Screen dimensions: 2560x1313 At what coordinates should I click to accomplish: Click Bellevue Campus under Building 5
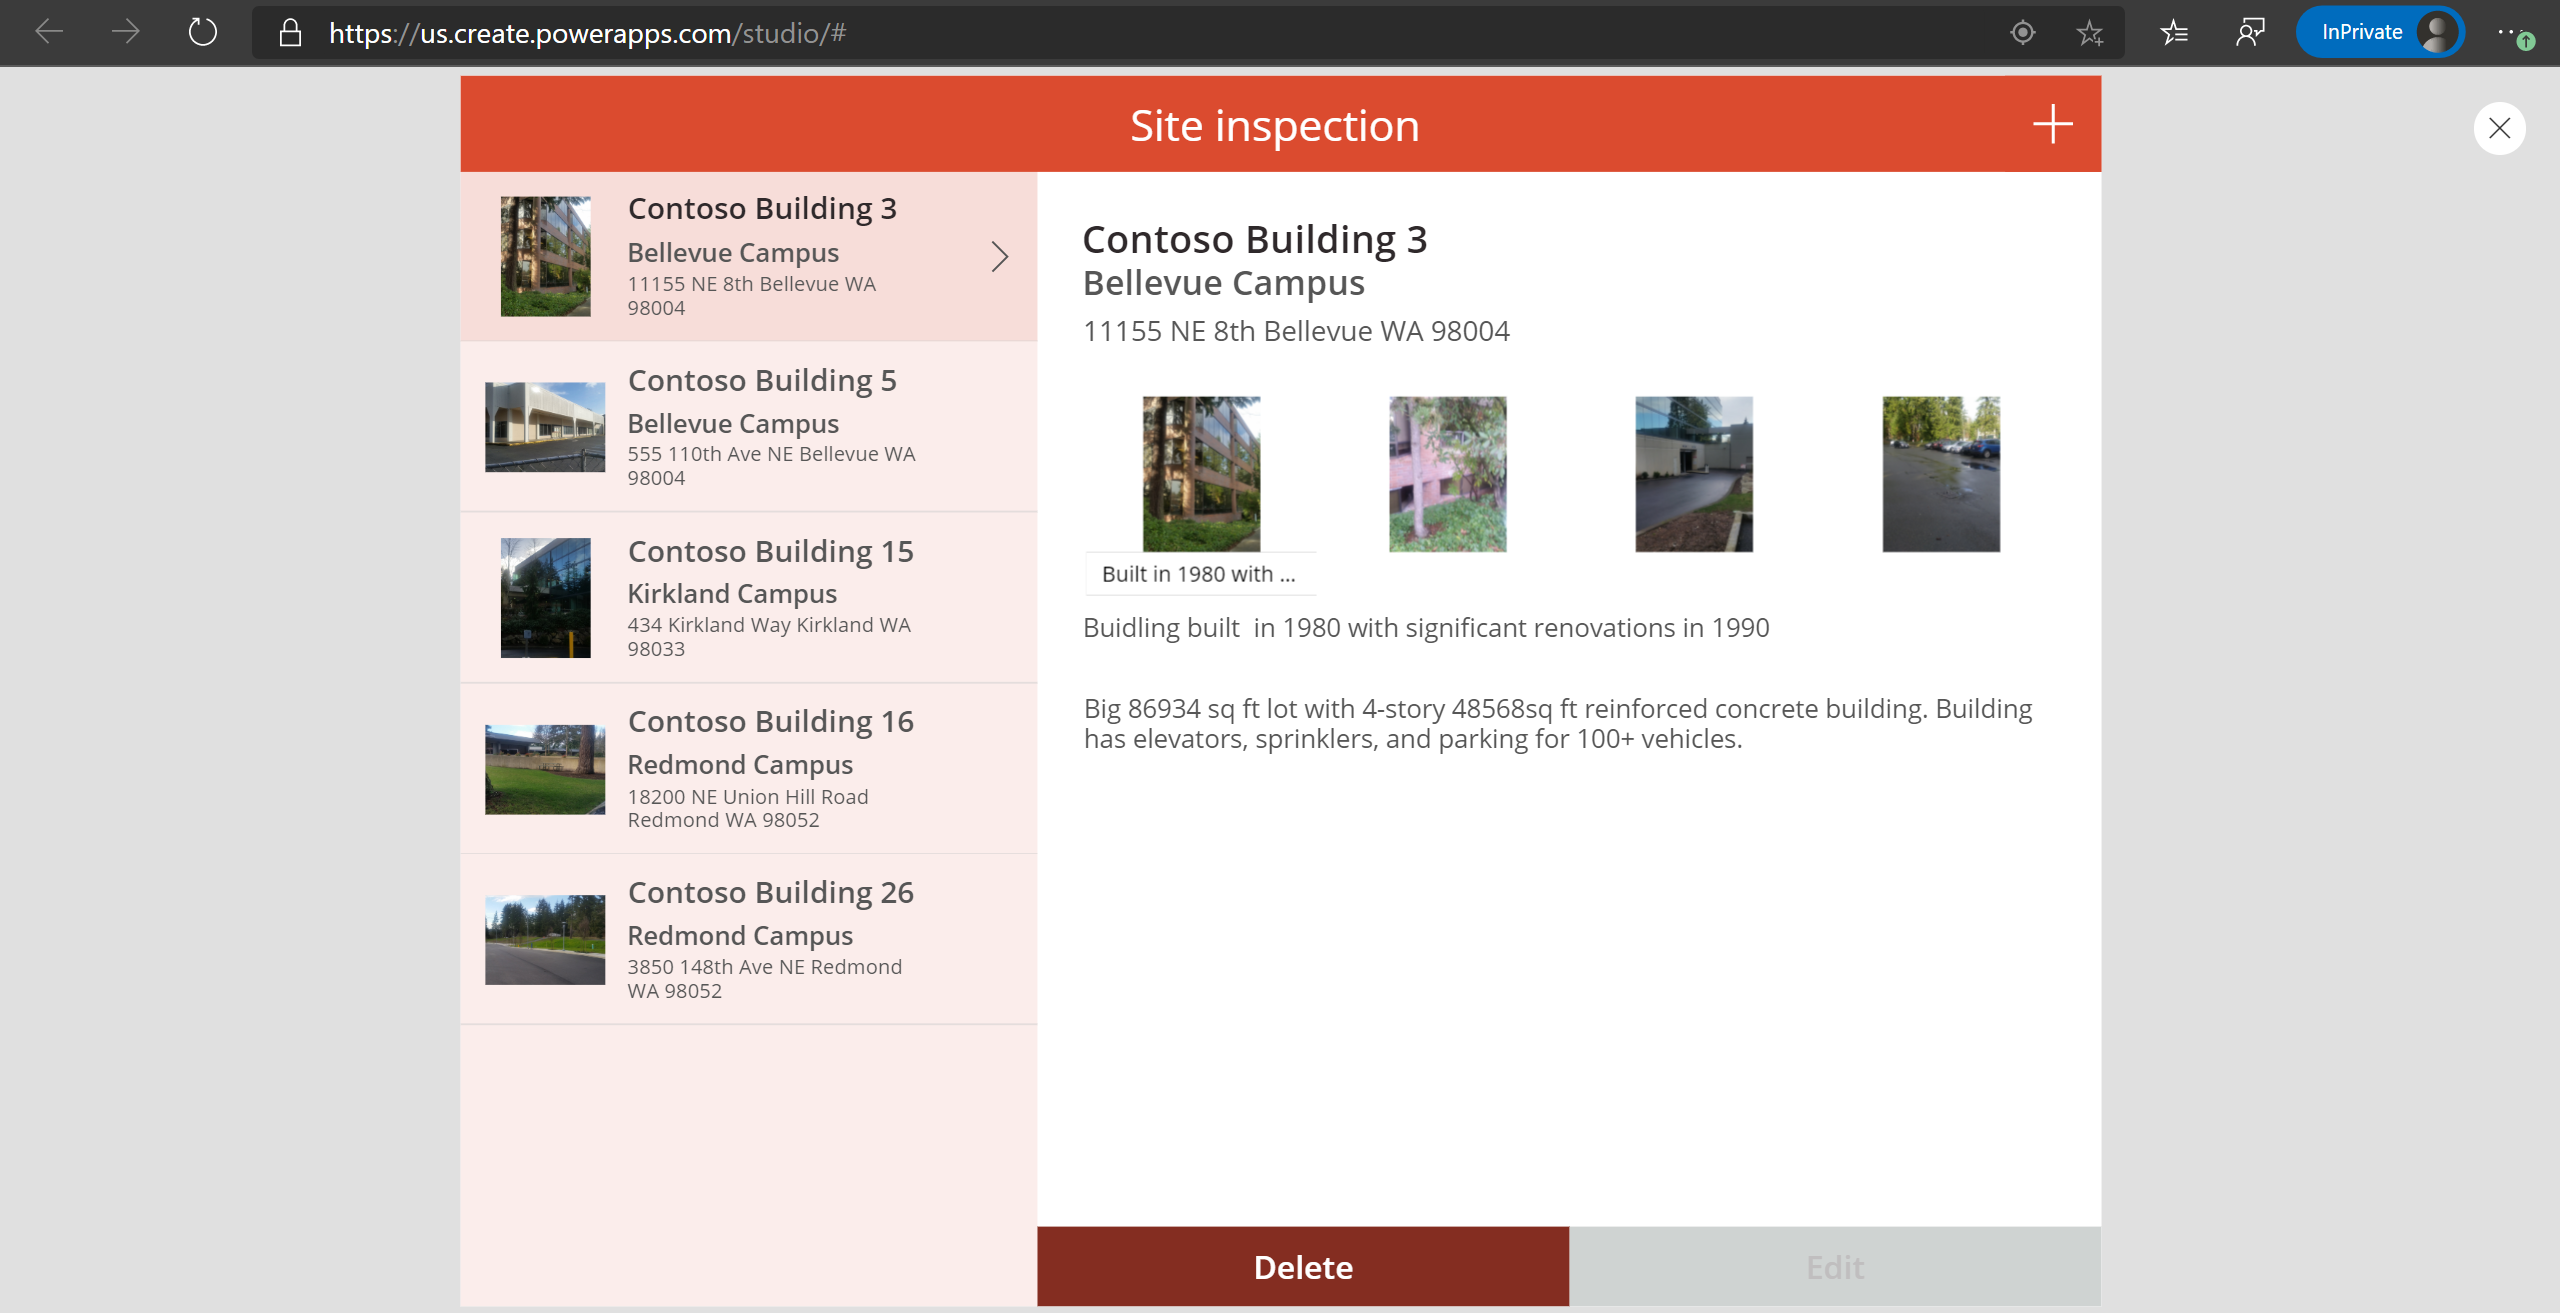[733, 424]
